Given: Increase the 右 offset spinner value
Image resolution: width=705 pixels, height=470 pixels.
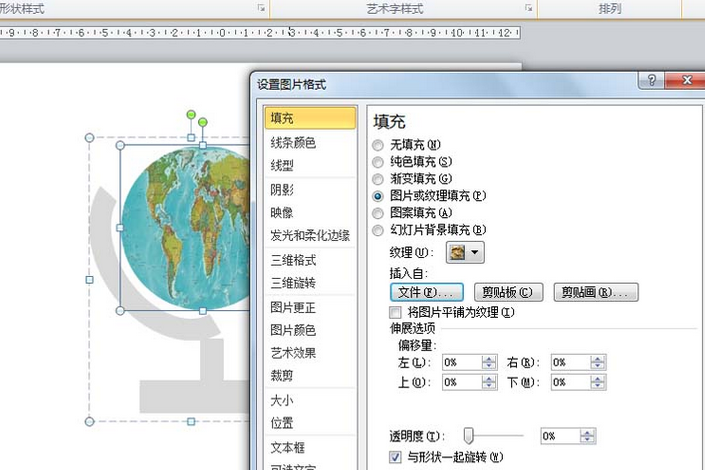Looking at the screenshot, I should pos(598,358).
